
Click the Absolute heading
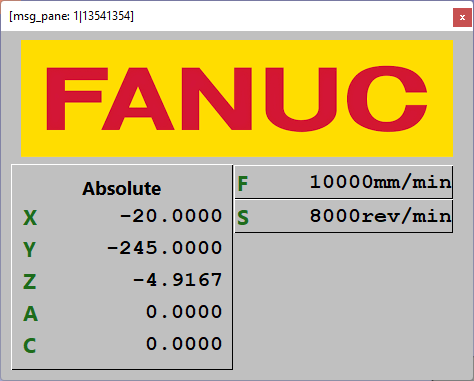[x=122, y=189]
